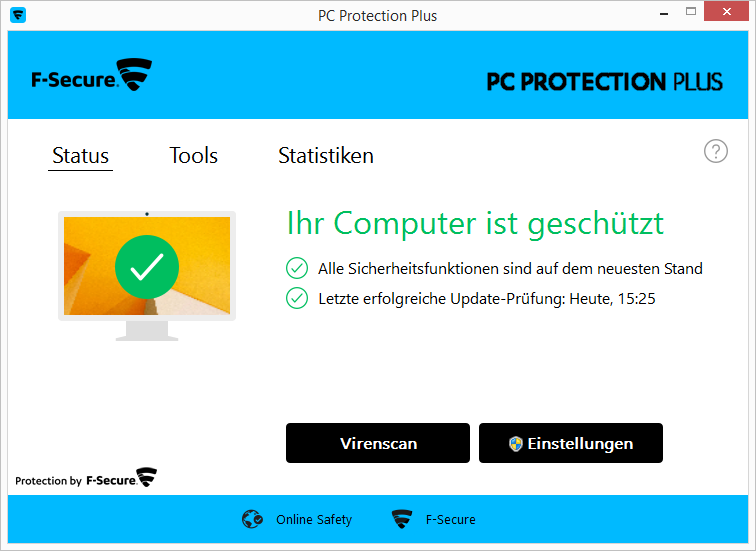Close the PC Protection Plus window

coord(727,12)
